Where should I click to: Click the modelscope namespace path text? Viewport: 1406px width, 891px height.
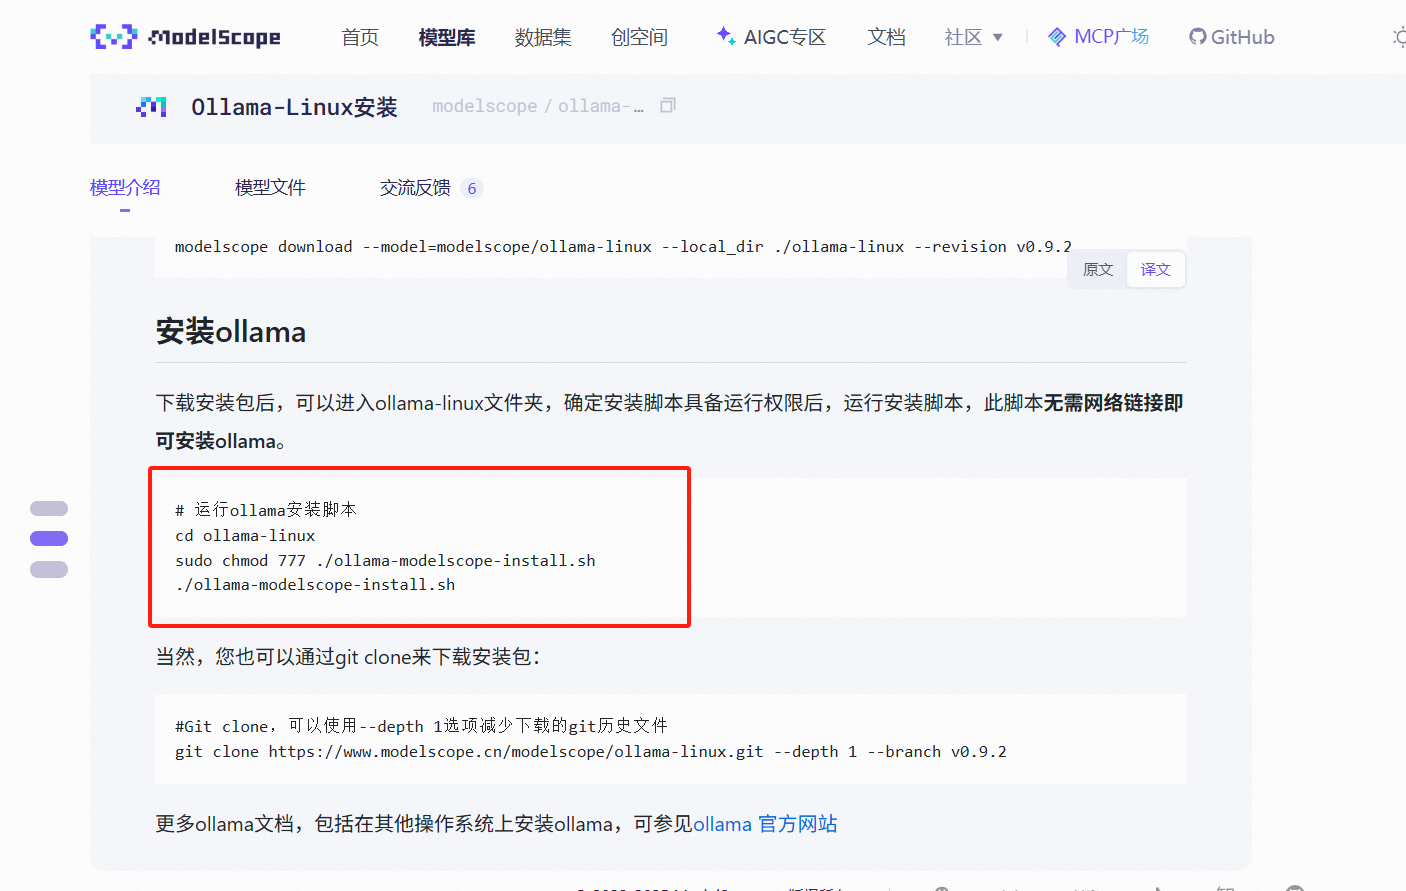(x=484, y=106)
